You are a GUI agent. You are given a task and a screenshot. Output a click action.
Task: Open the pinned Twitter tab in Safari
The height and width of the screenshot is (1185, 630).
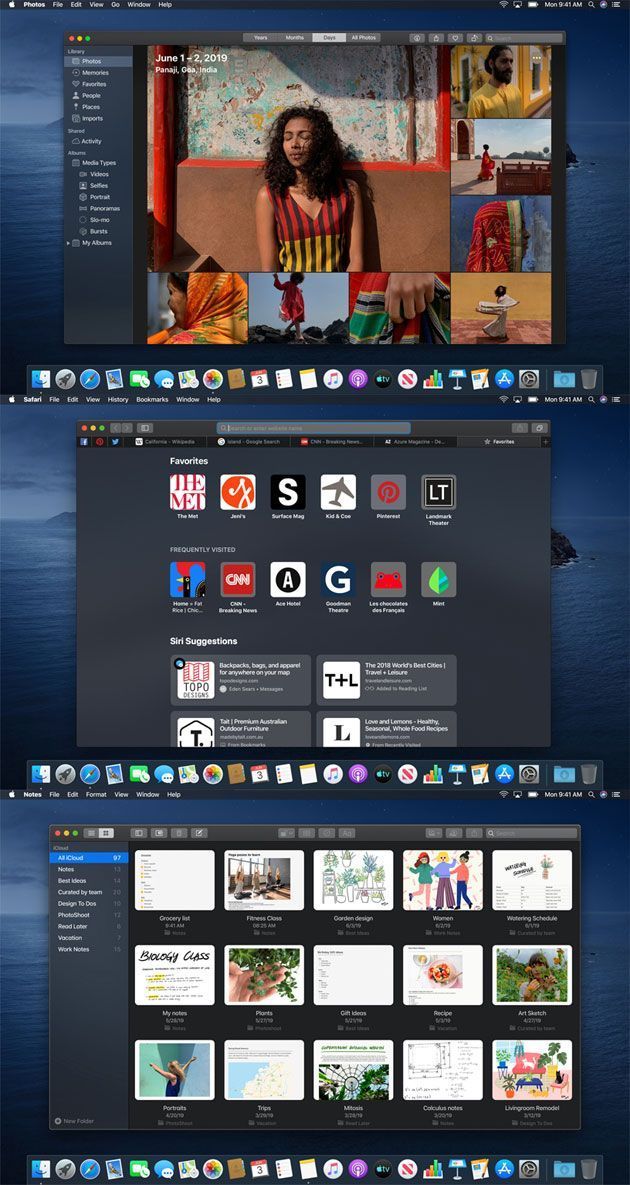(x=115, y=441)
